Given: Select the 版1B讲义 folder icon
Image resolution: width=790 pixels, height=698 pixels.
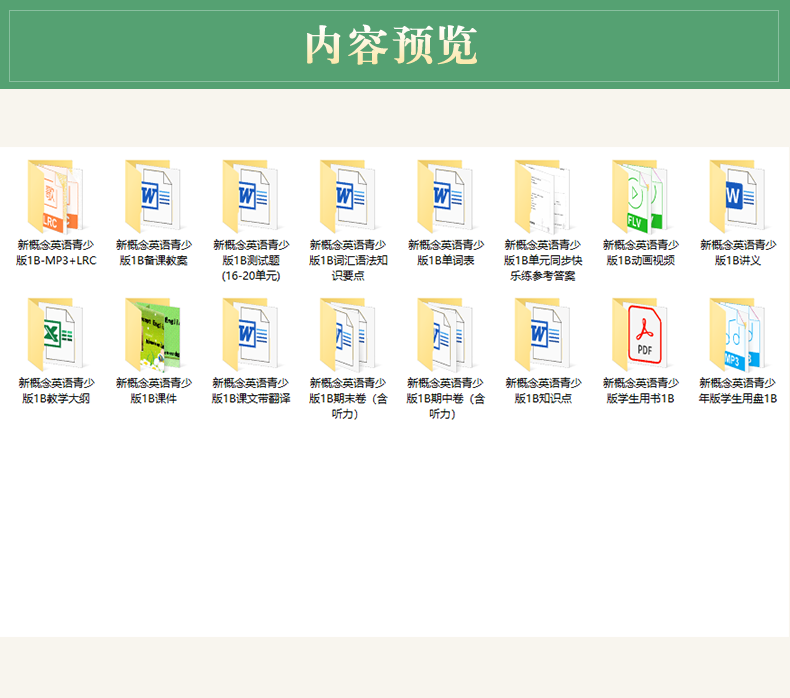Looking at the screenshot, I should [x=738, y=197].
